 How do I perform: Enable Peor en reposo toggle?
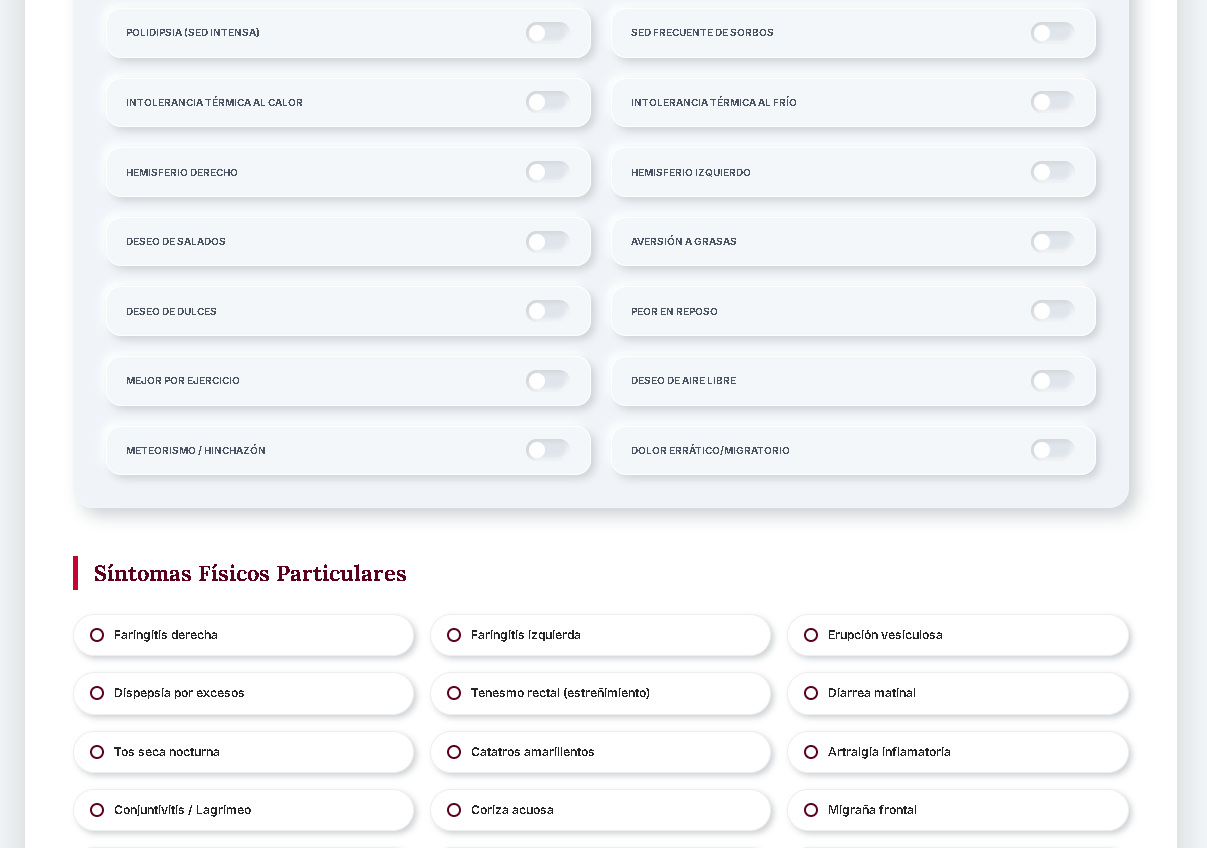pyautogui.click(x=1052, y=311)
